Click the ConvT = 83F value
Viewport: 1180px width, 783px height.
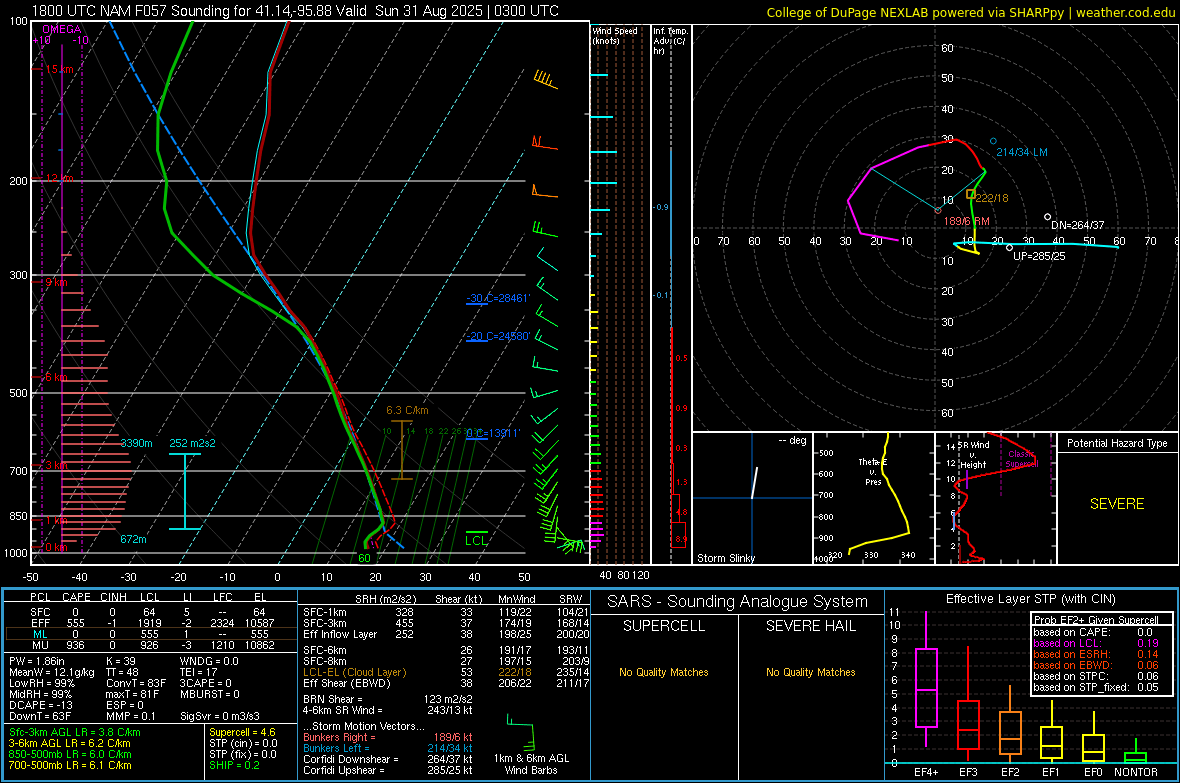pos(135,684)
